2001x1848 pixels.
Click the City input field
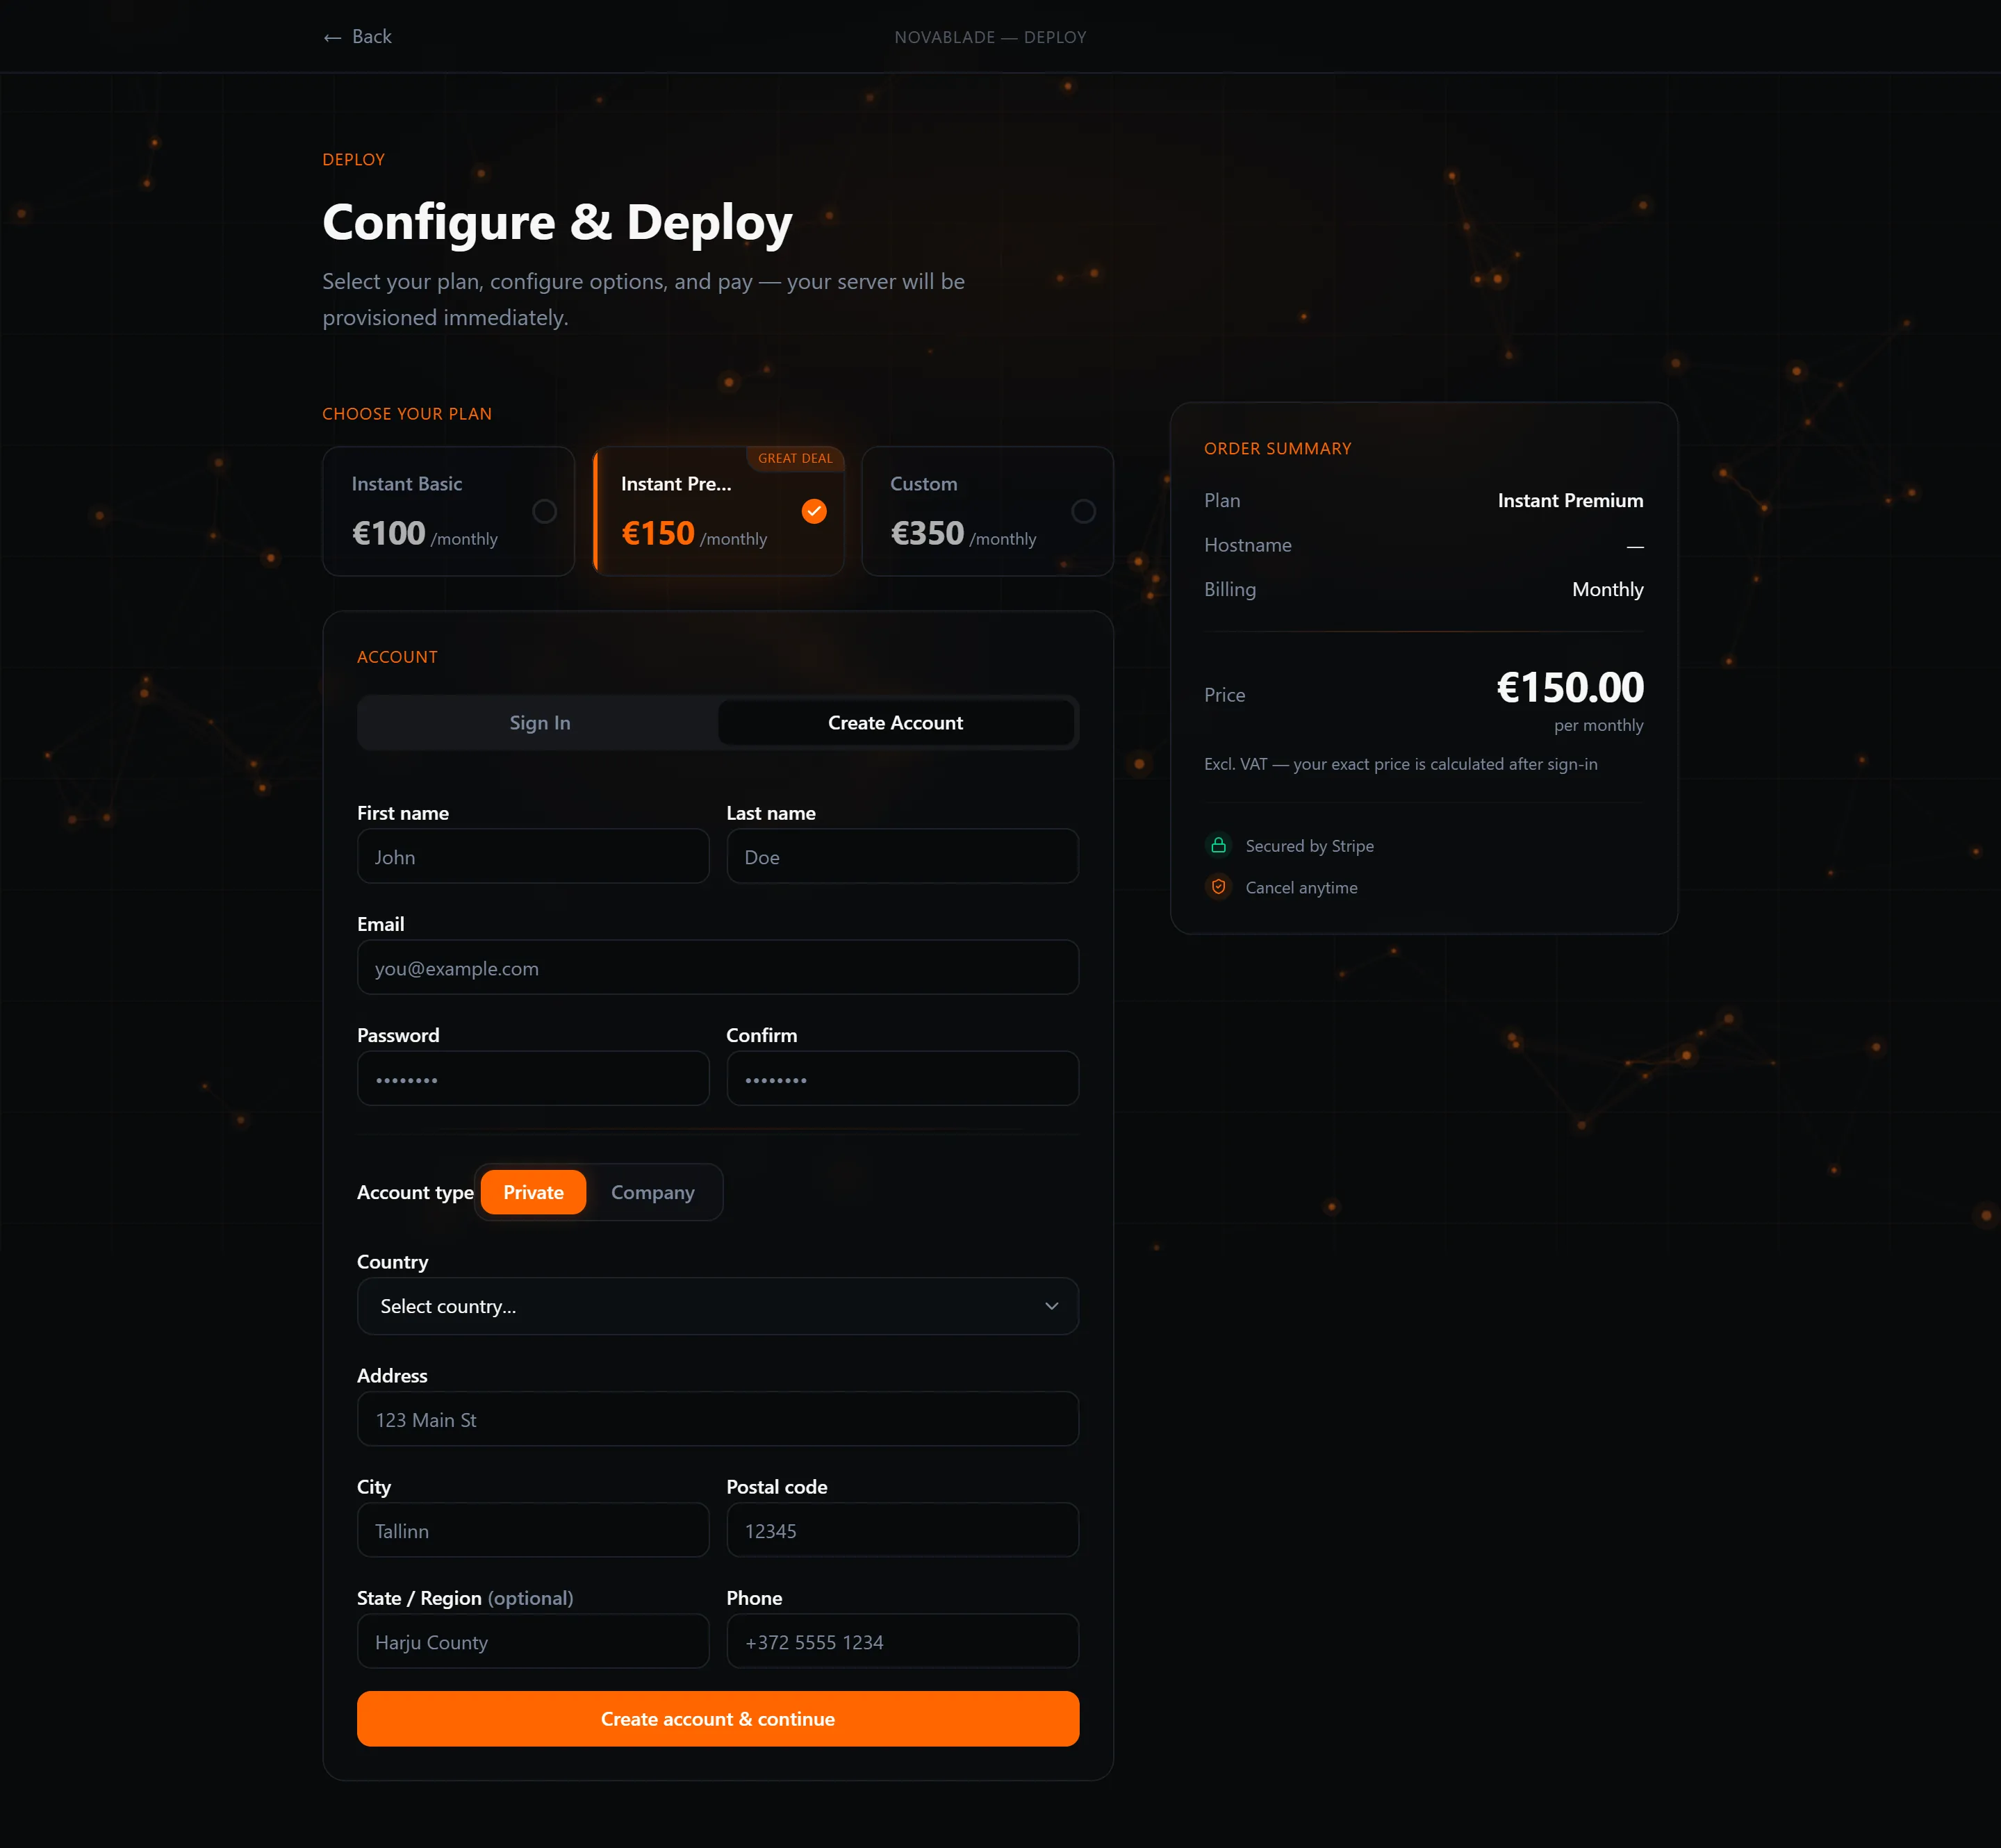(533, 1530)
